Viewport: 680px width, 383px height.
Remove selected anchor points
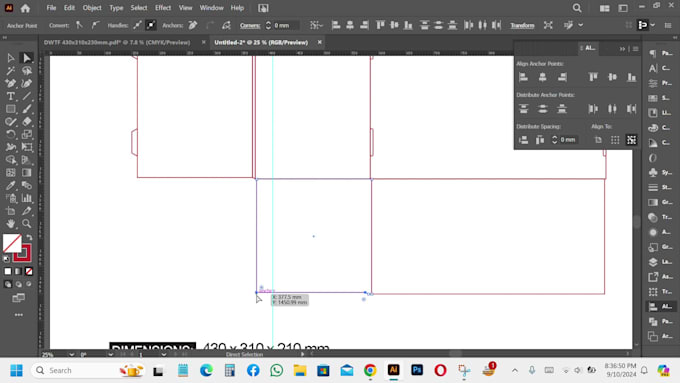[193, 25]
